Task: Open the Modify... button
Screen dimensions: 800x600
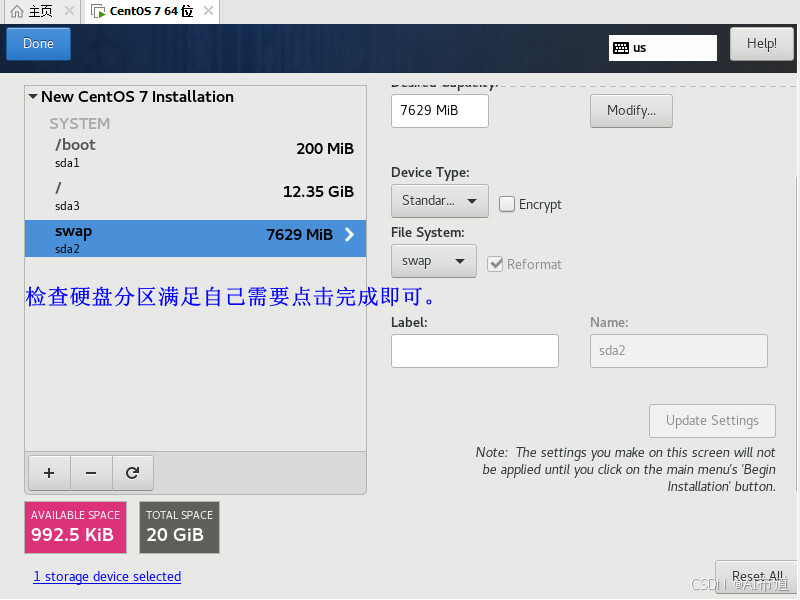Action: pos(631,111)
